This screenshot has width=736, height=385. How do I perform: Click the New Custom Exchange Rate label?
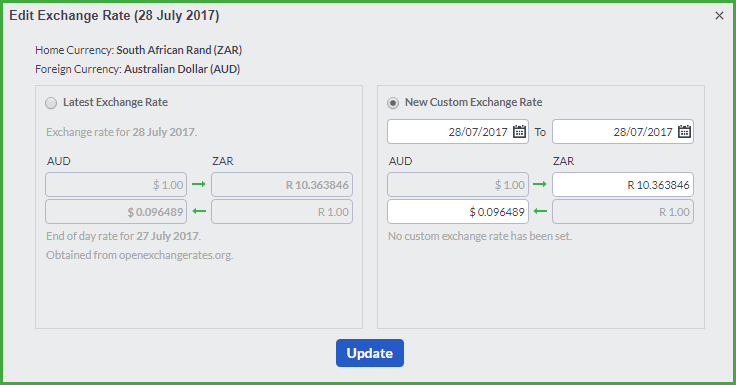pyautogui.click(x=474, y=102)
